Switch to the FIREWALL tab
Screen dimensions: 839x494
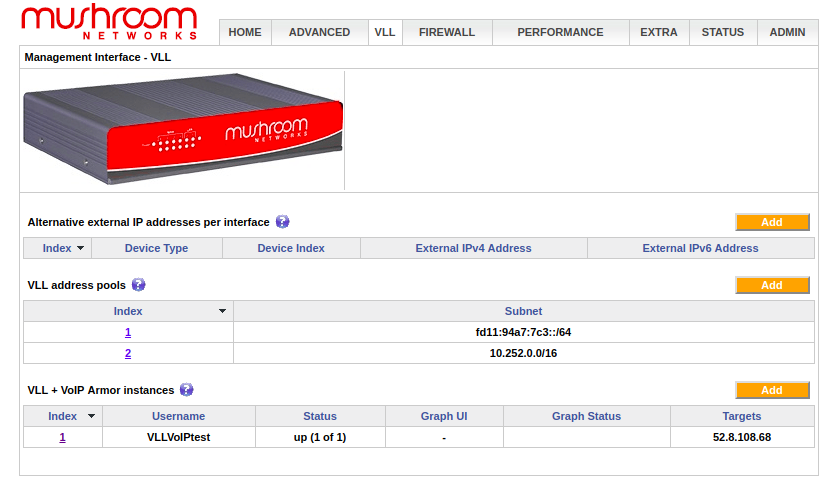click(447, 32)
